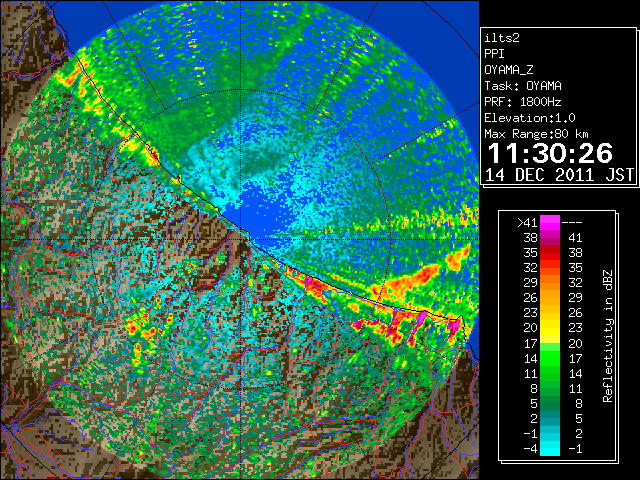Select the 'Elevation:1.0' text
640x480 pixels.
pyautogui.click(x=530, y=118)
